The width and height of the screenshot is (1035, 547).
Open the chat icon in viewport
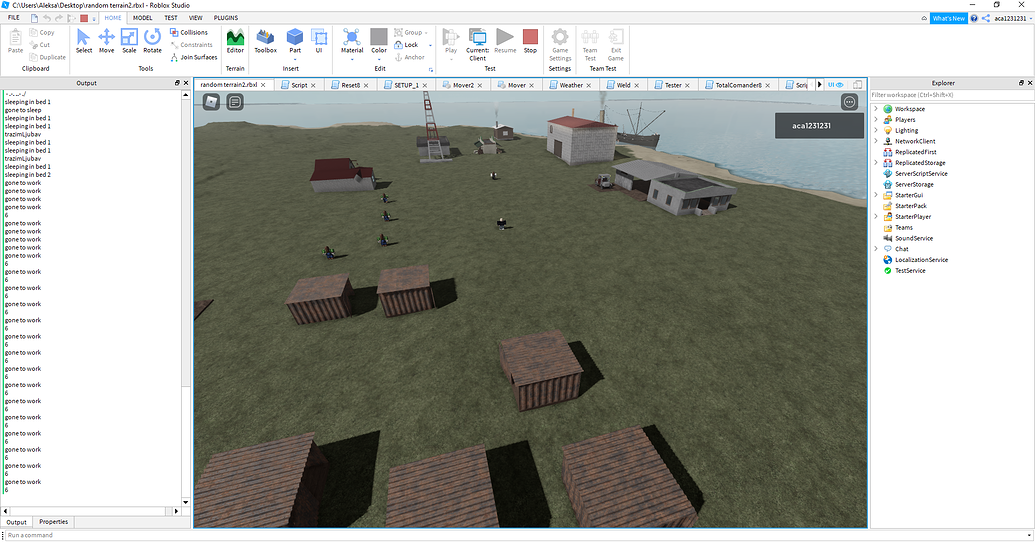point(235,102)
